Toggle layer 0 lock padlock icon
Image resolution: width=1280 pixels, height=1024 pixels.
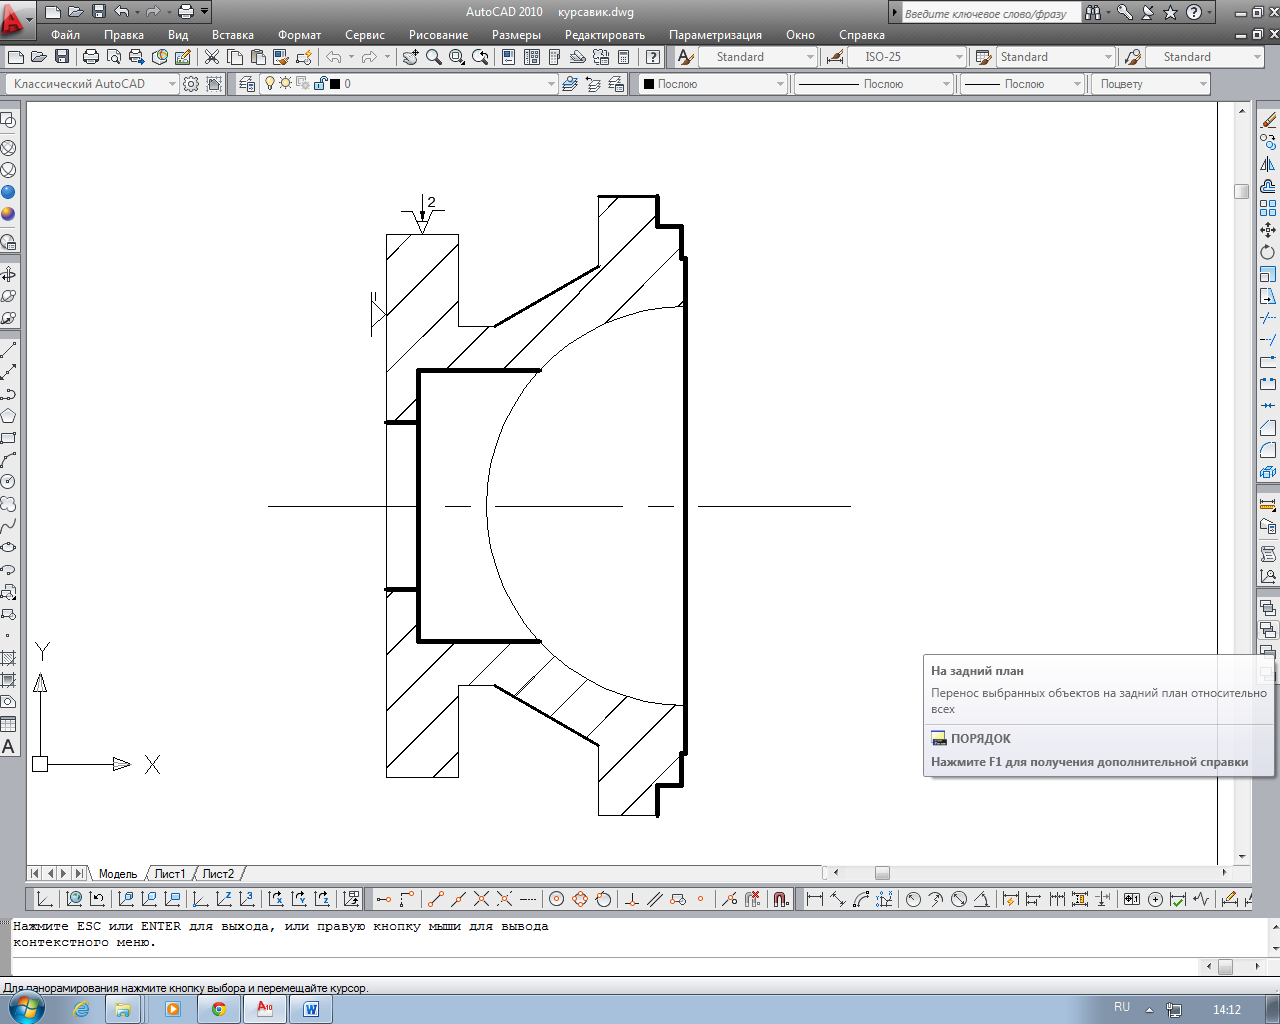click(x=319, y=84)
